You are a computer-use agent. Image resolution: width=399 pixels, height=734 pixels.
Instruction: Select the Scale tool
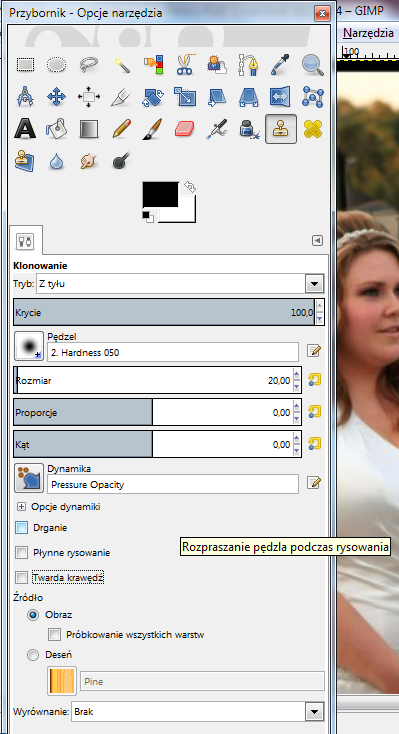(185, 97)
